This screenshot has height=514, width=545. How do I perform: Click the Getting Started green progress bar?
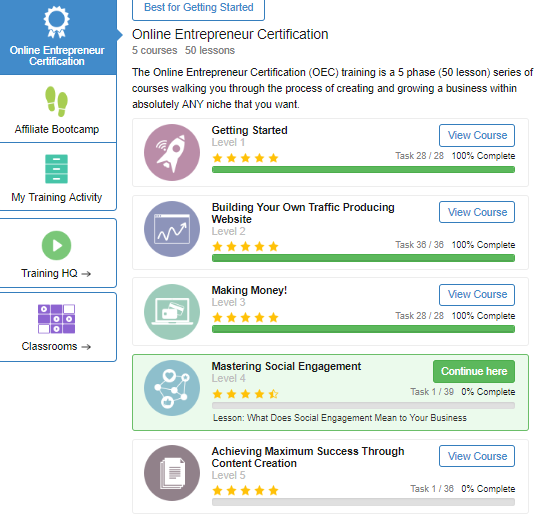(x=363, y=170)
